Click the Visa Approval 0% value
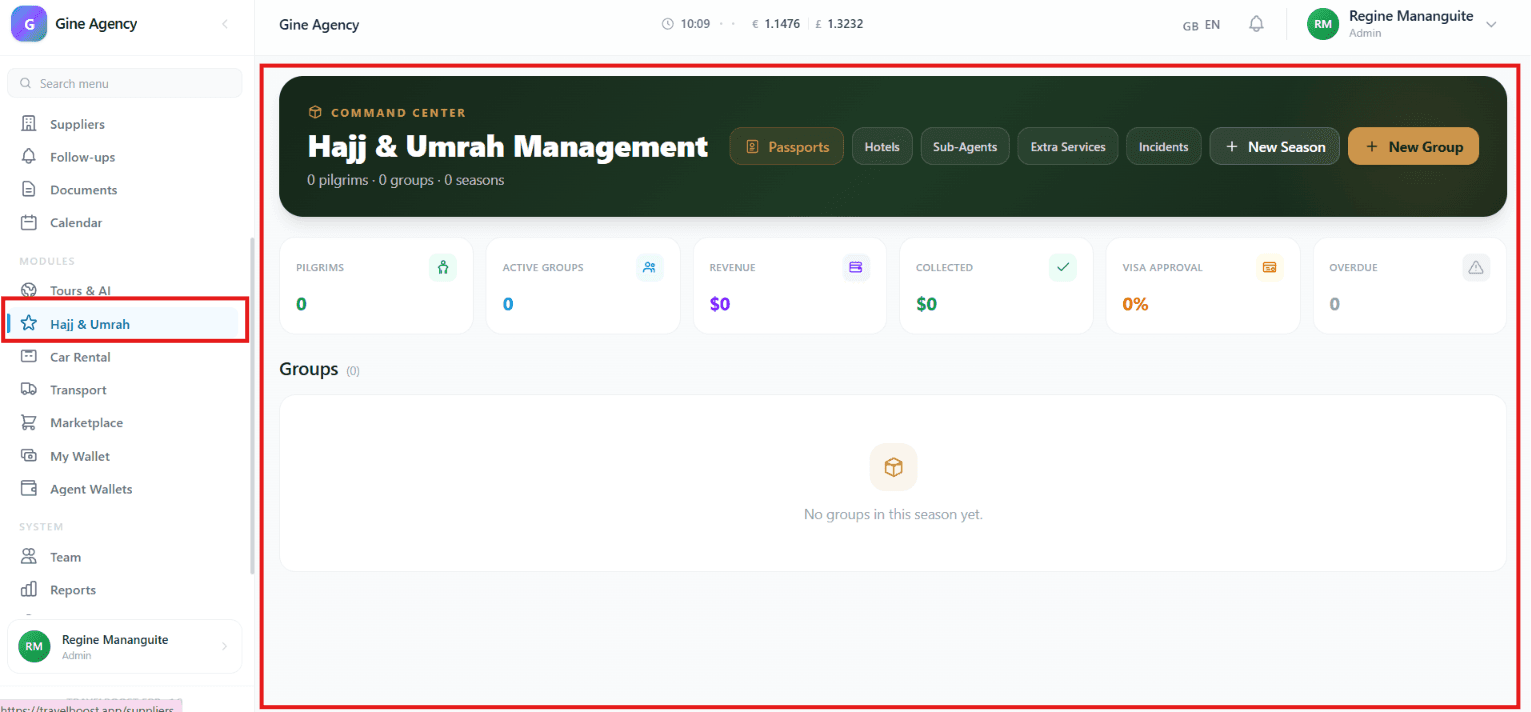This screenshot has width=1531, height=712. [1135, 304]
